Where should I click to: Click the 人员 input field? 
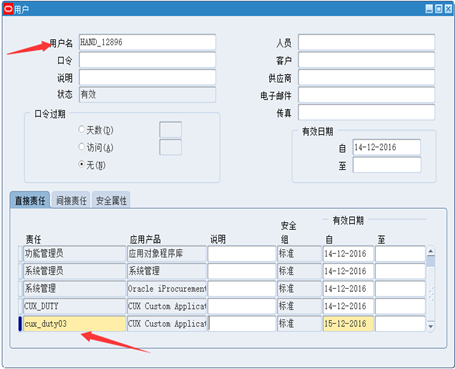coord(366,42)
